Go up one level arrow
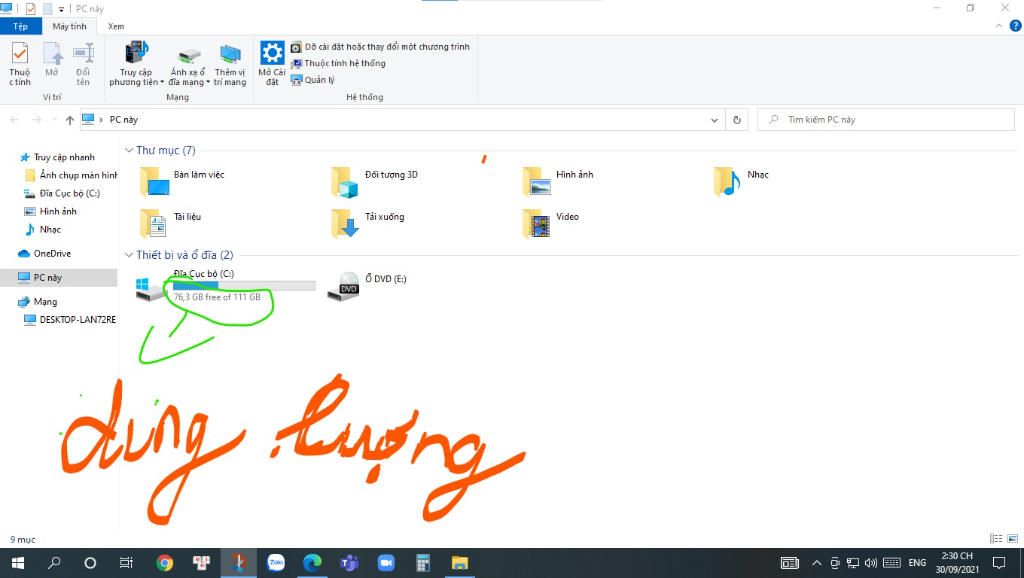Screen dimensions: 1024x578 click(70, 120)
